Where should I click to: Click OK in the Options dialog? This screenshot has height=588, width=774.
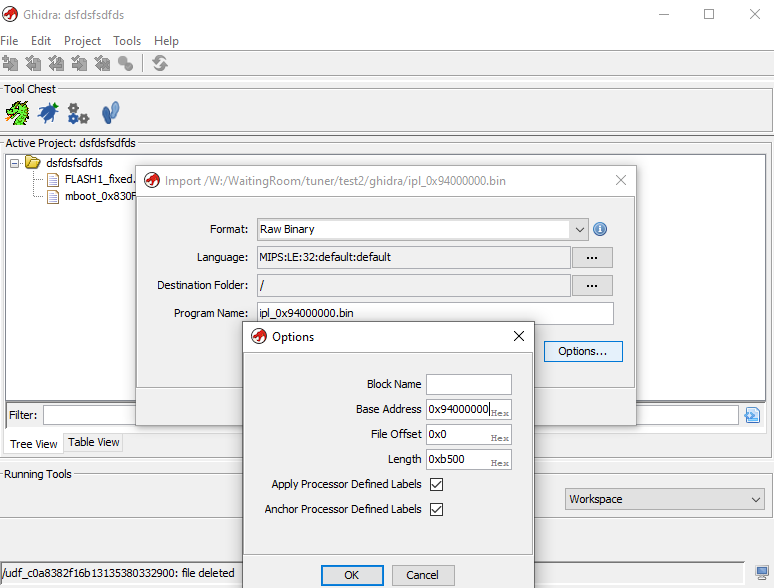click(x=352, y=575)
